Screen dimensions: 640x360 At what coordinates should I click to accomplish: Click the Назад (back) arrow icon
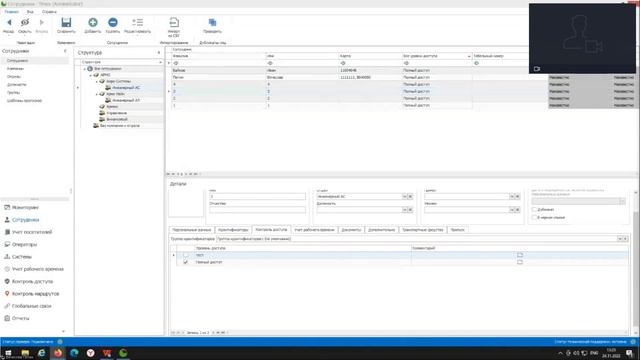point(9,22)
